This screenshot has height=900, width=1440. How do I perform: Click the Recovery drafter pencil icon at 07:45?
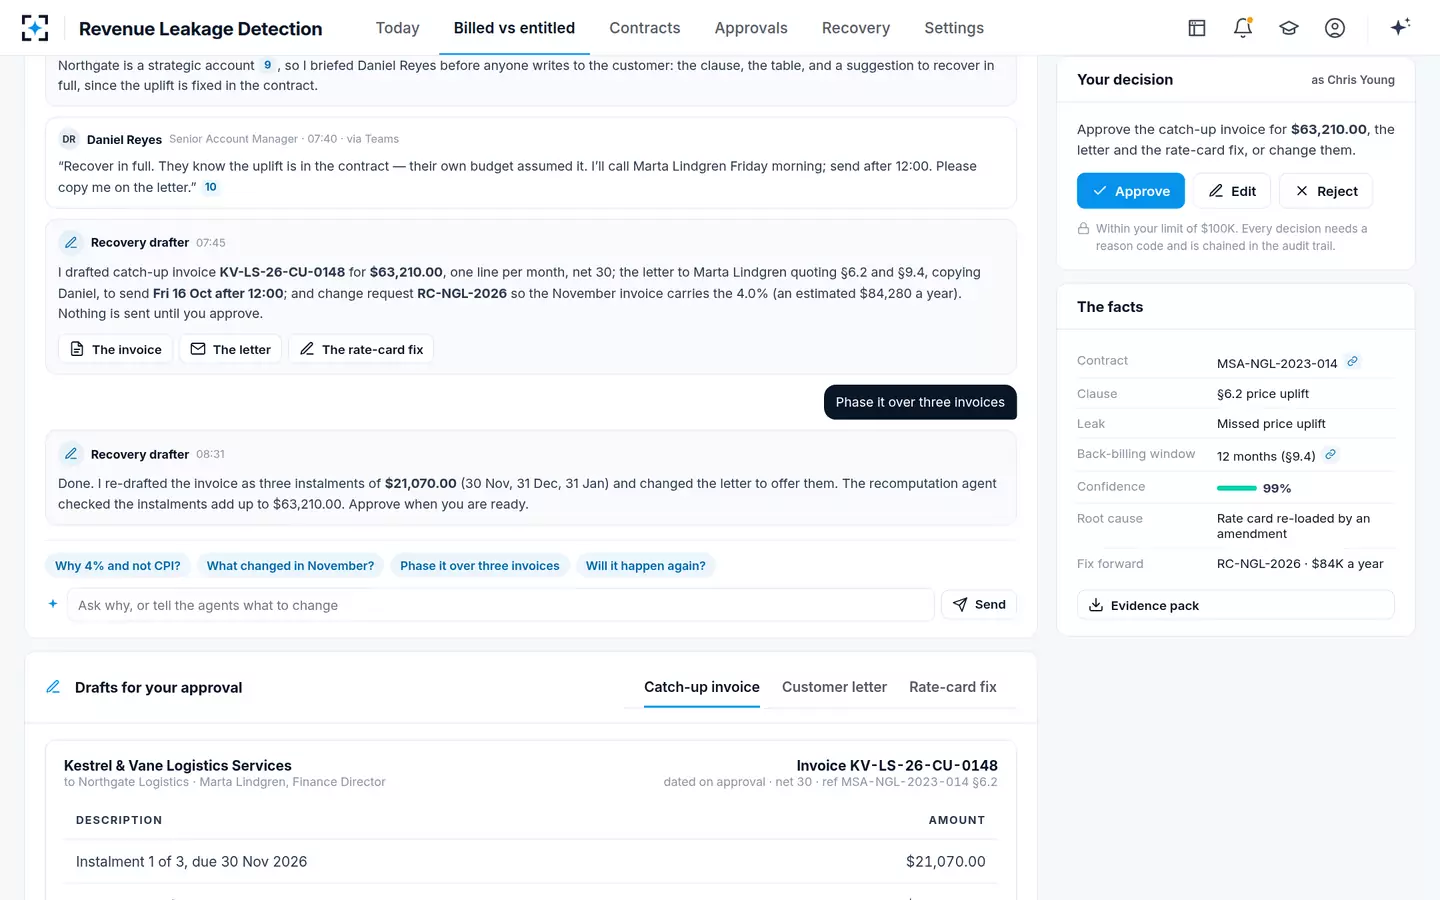tap(71, 242)
